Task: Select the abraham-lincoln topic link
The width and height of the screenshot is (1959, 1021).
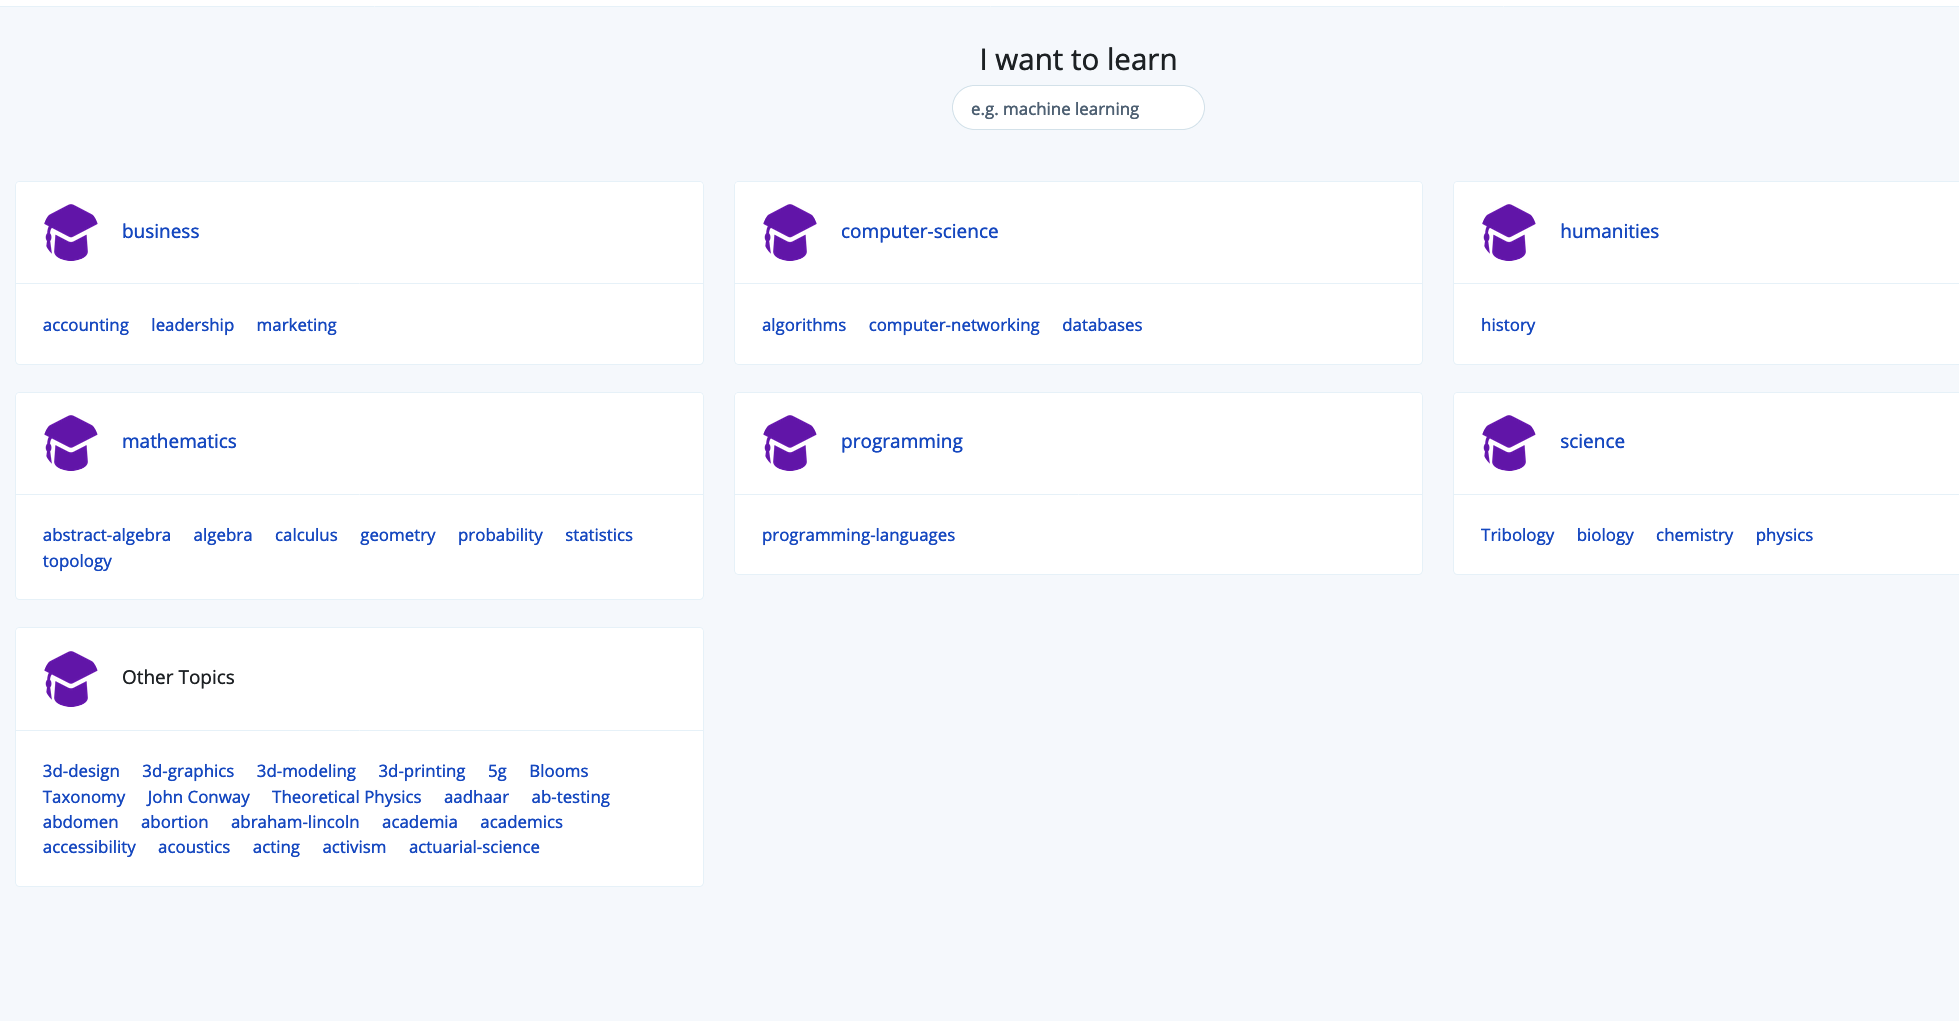Action: (295, 822)
